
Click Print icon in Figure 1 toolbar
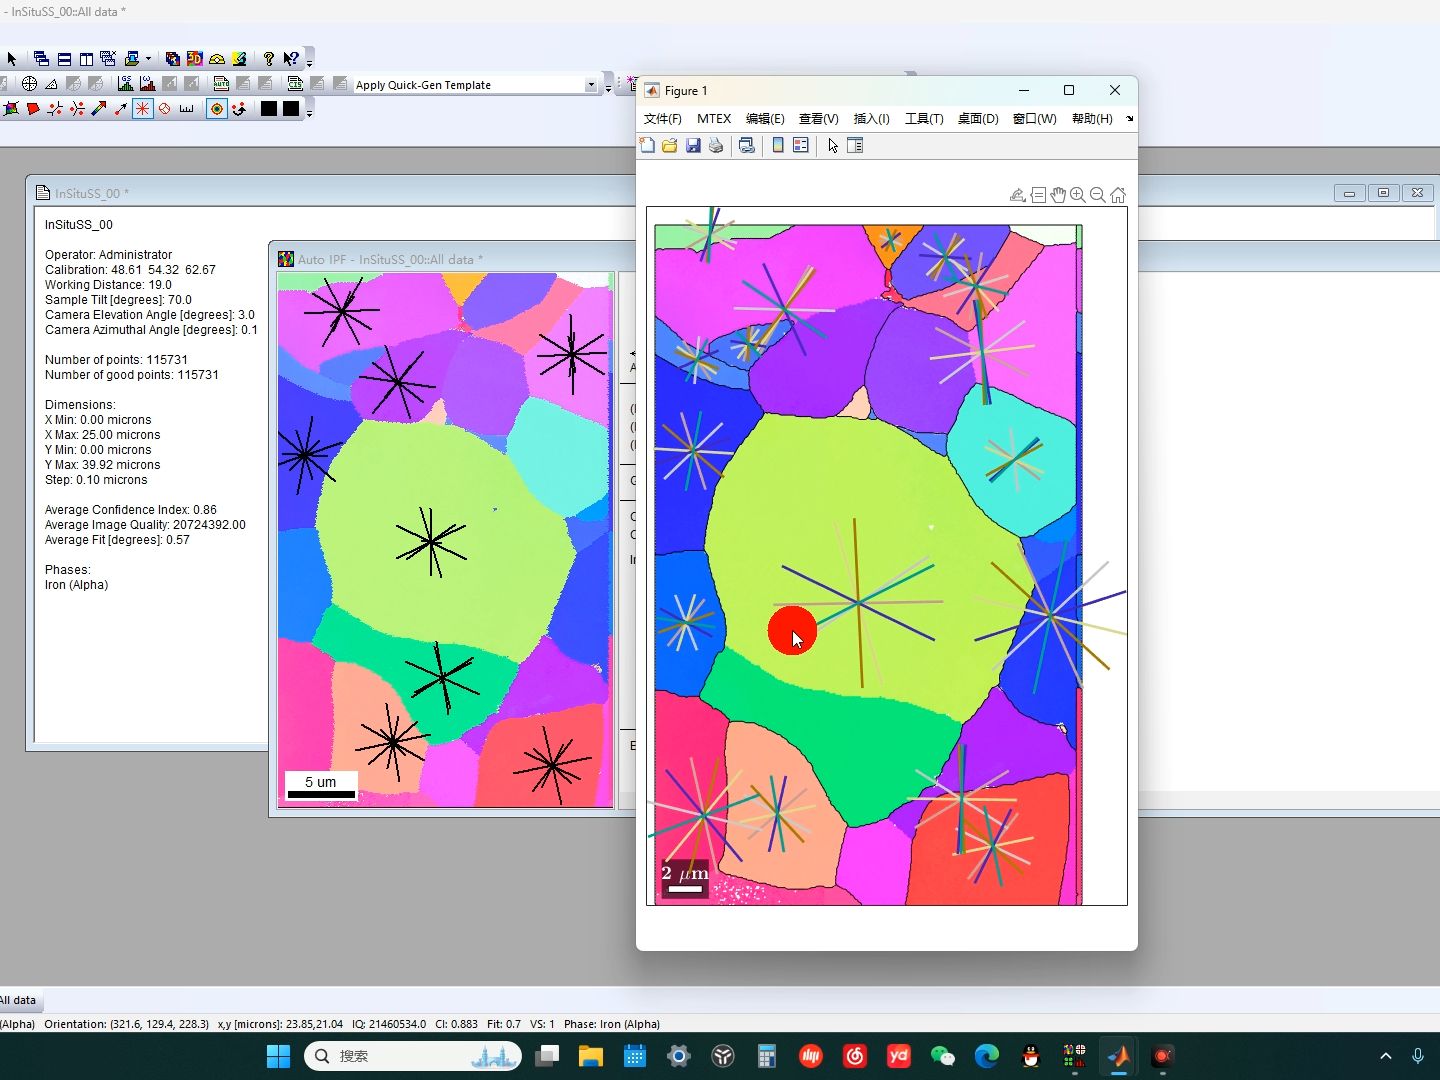click(x=716, y=146)
